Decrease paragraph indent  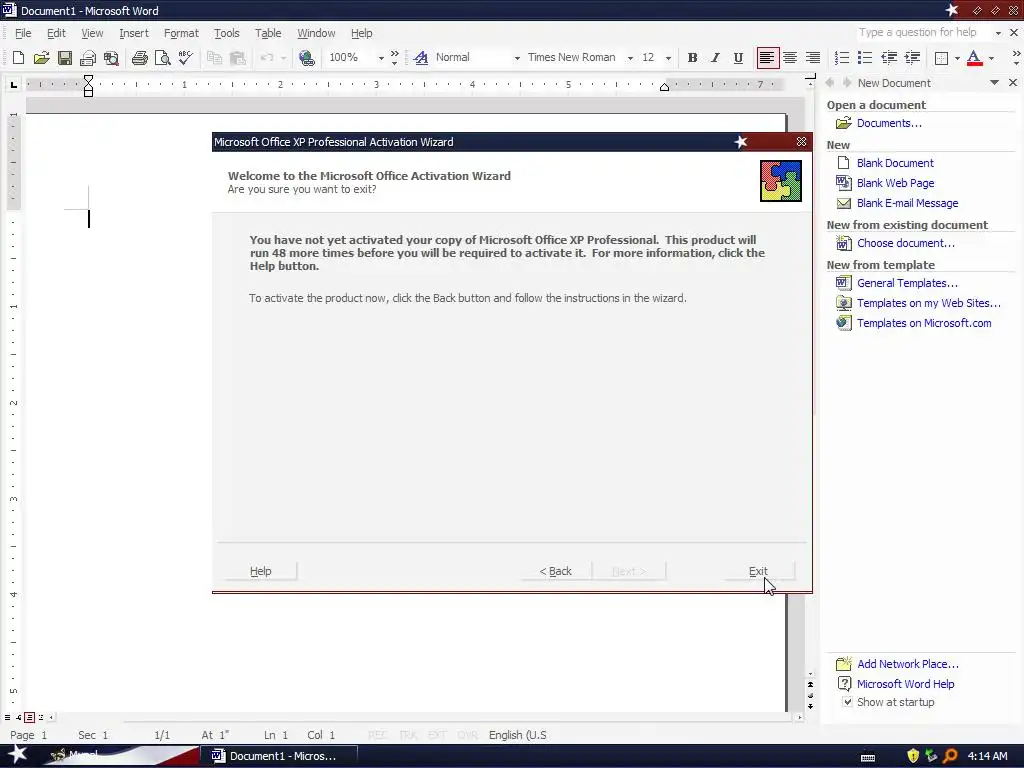click(889, 57)
